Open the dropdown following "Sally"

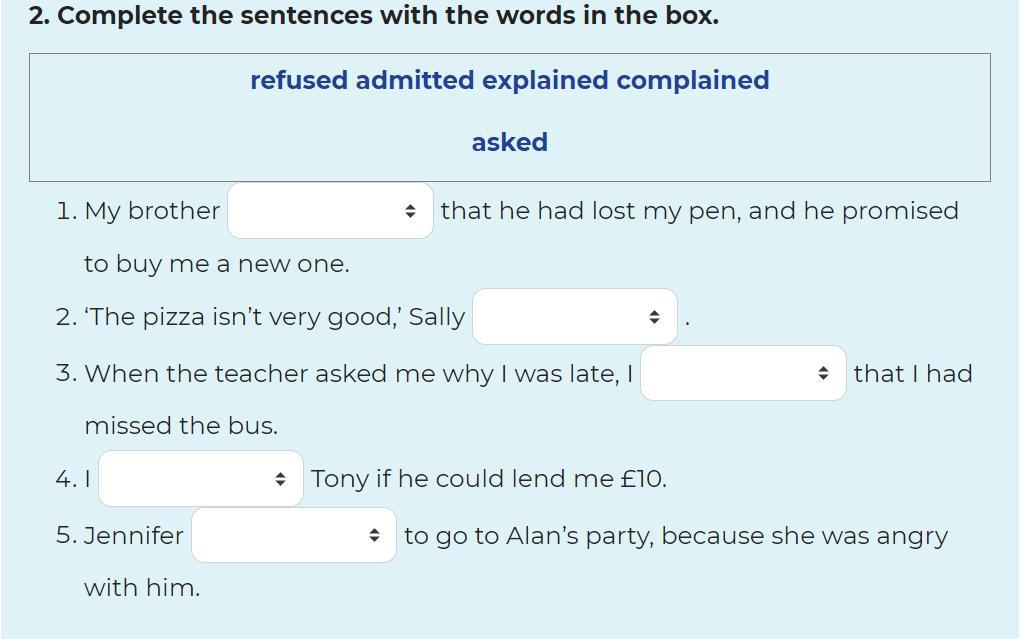[x=575, y=317]
